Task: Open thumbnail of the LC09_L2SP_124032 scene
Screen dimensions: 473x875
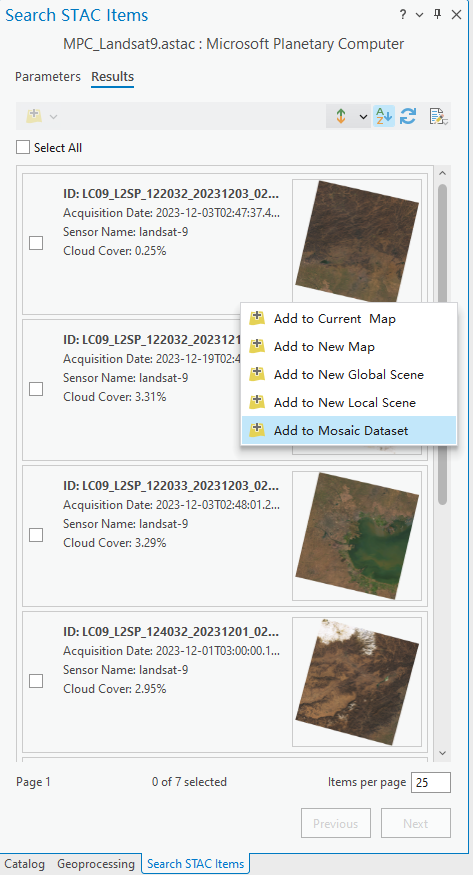Action: tap(357, 682)
